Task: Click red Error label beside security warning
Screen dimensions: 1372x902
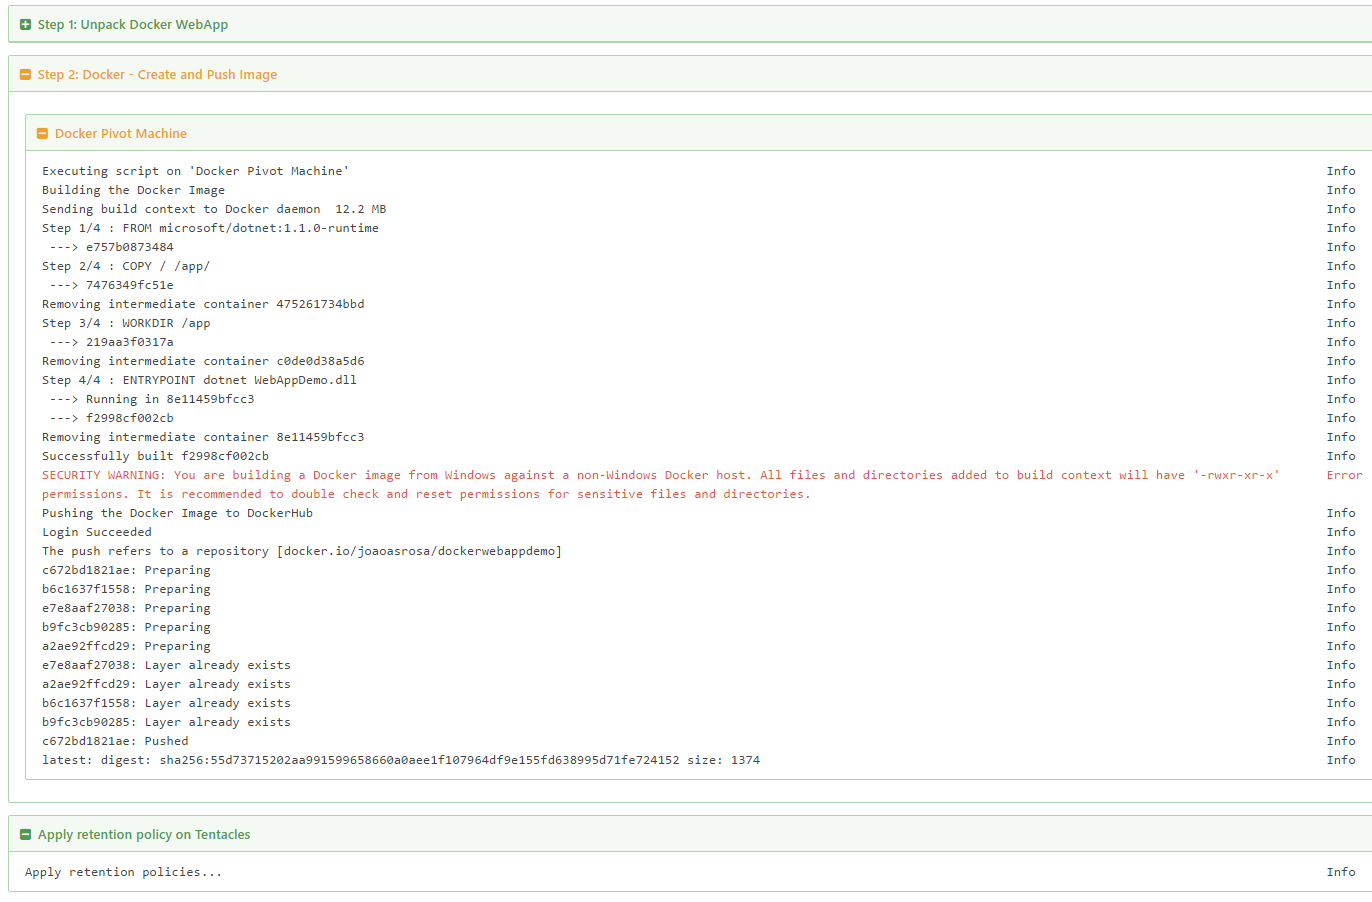Action: coord(1344,475)
